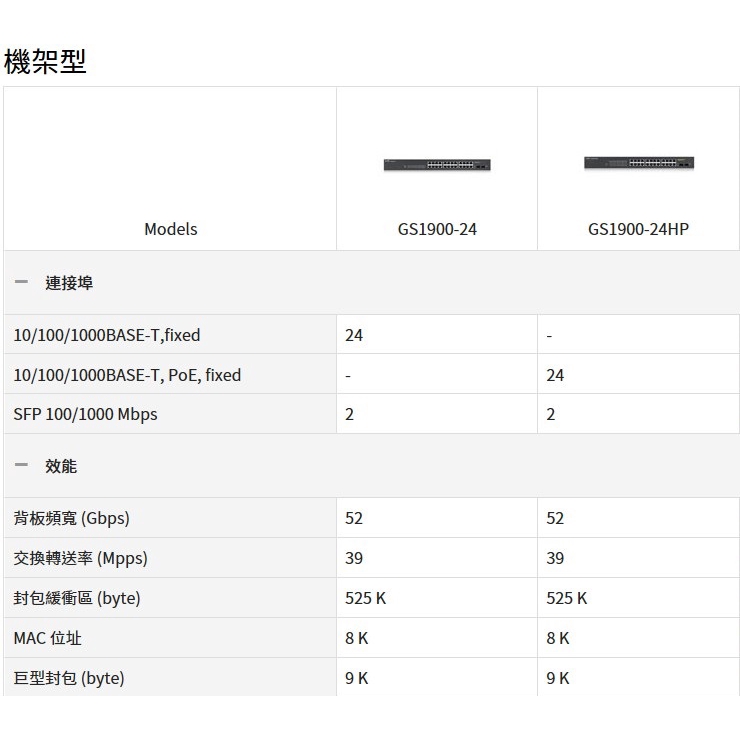Select the GS1900-24 model name

click(437, 229)
